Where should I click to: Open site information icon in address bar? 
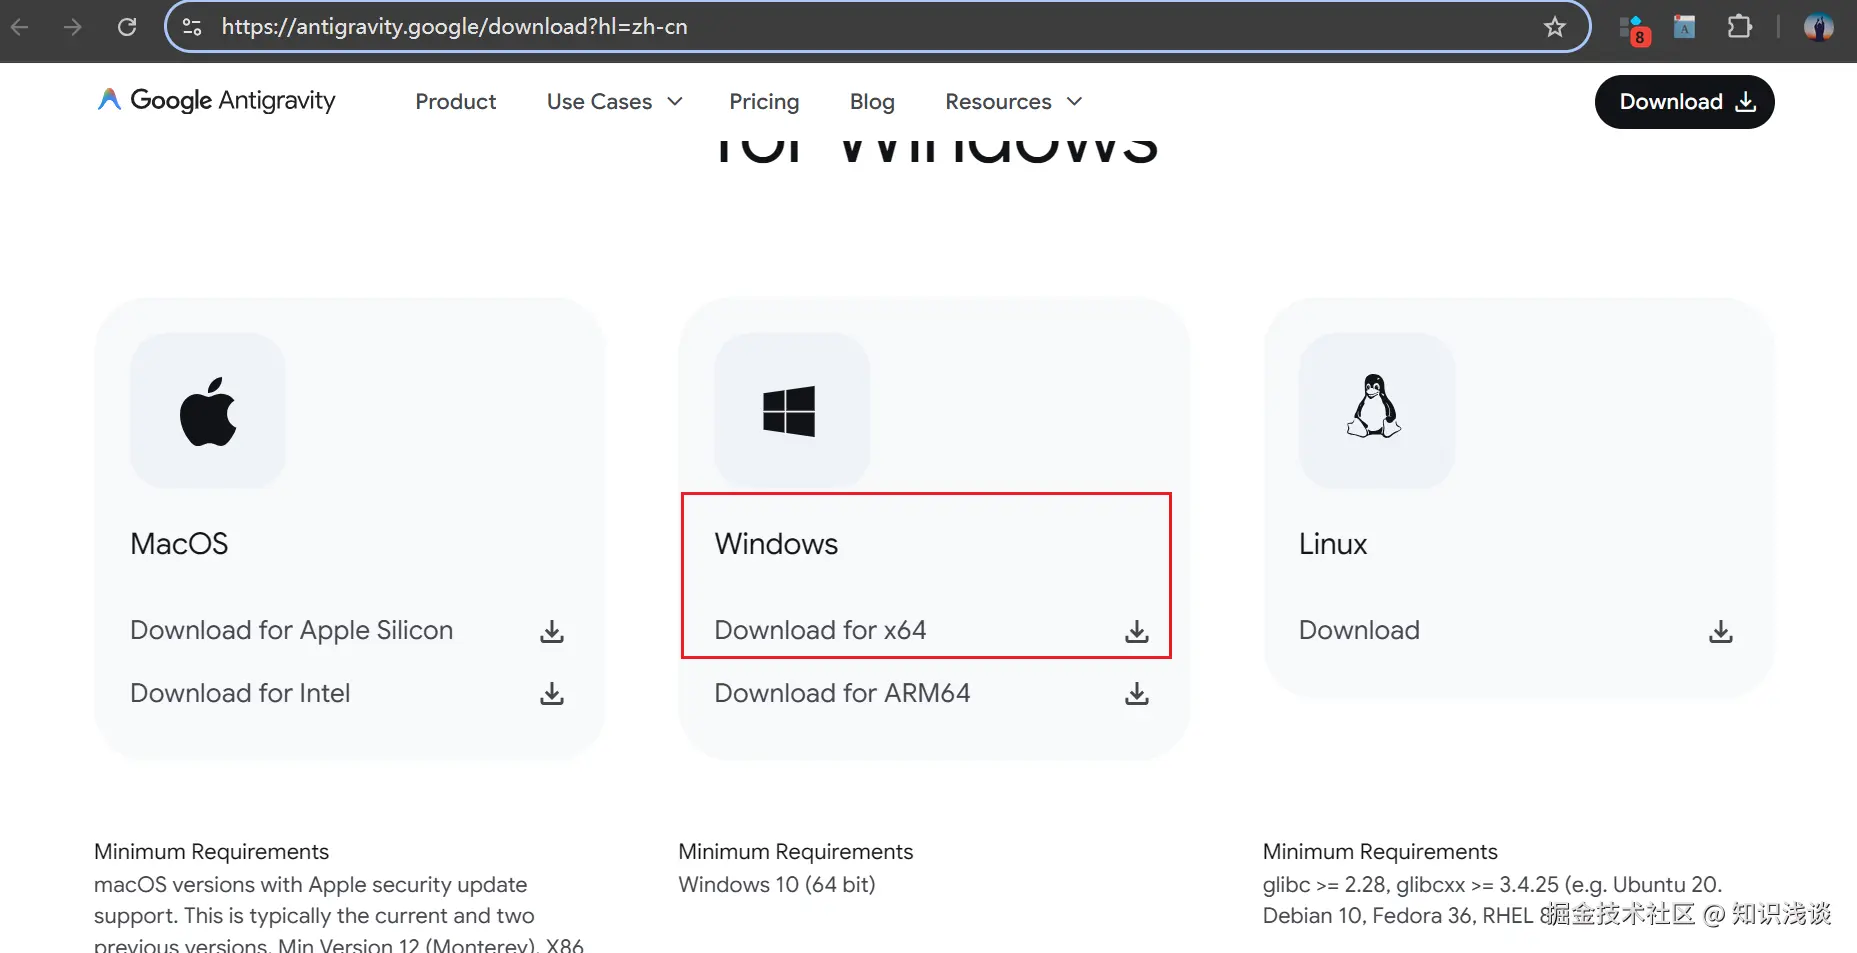[x=192, y=27]
